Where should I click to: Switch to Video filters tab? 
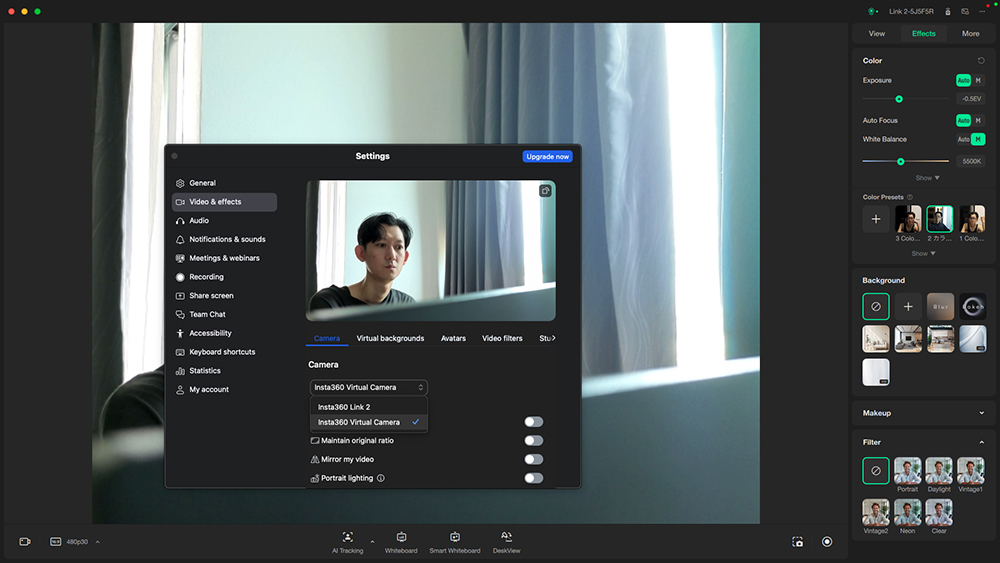(x=502, y=339)
